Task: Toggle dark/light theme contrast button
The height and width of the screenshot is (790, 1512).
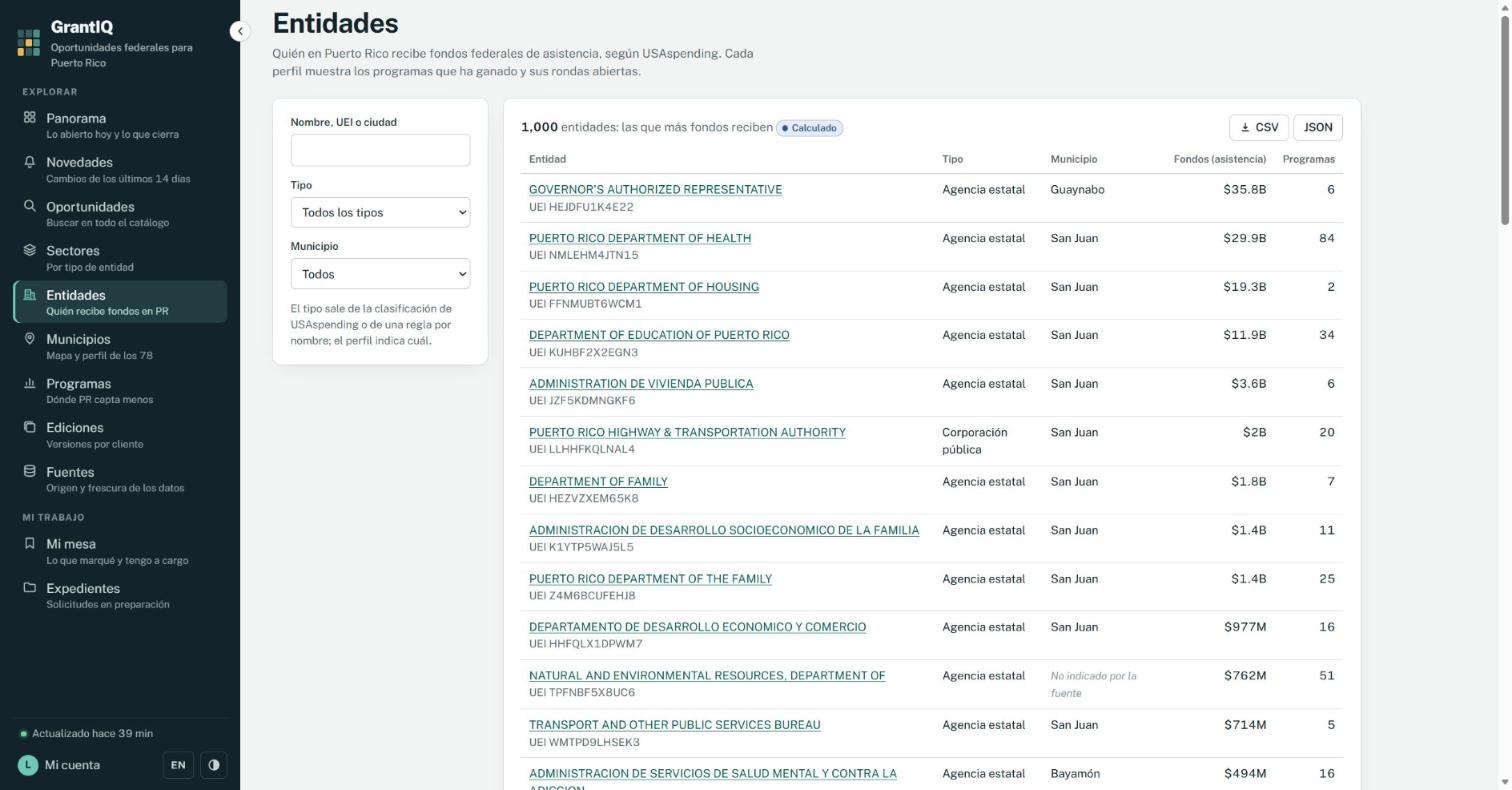Action: click(213, 765)
